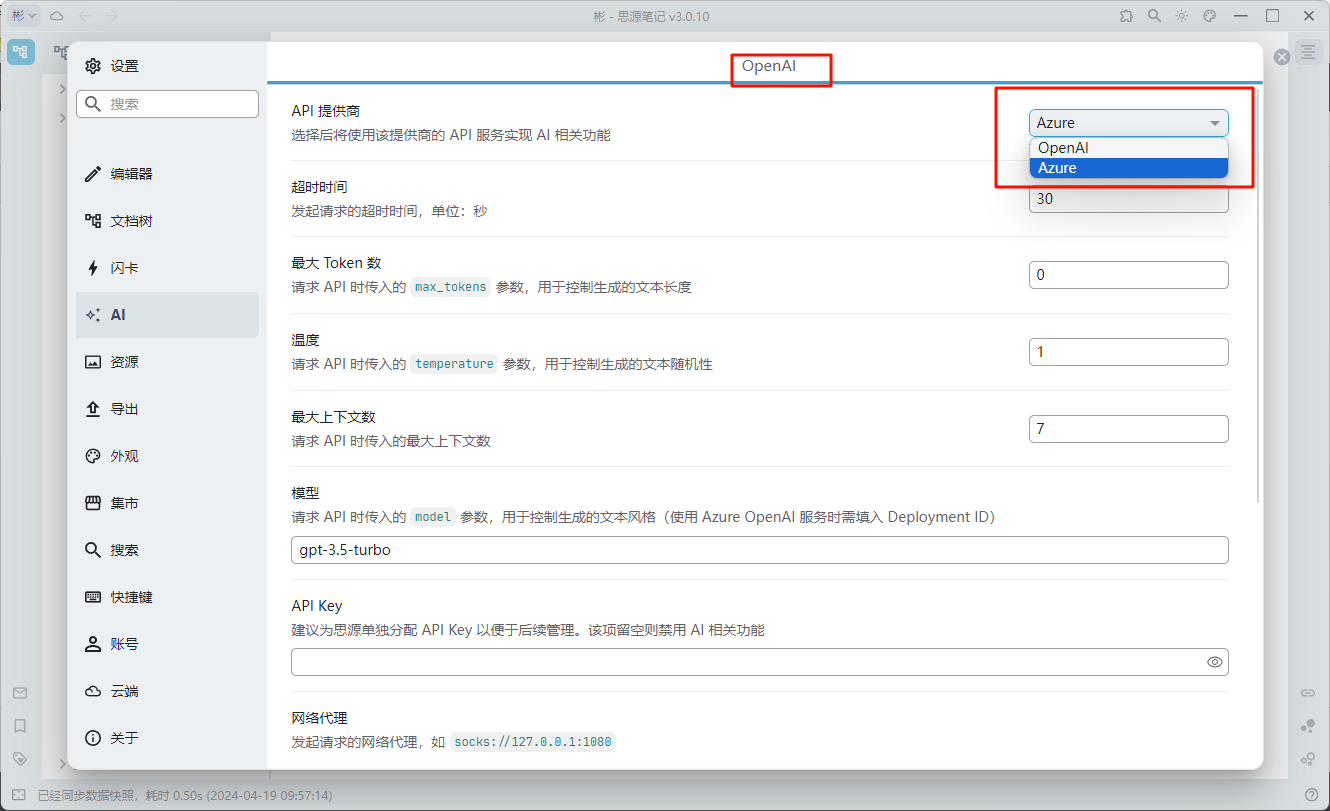Click the 模型 field containing gpt-3.5-turbo

pos(759,550)
